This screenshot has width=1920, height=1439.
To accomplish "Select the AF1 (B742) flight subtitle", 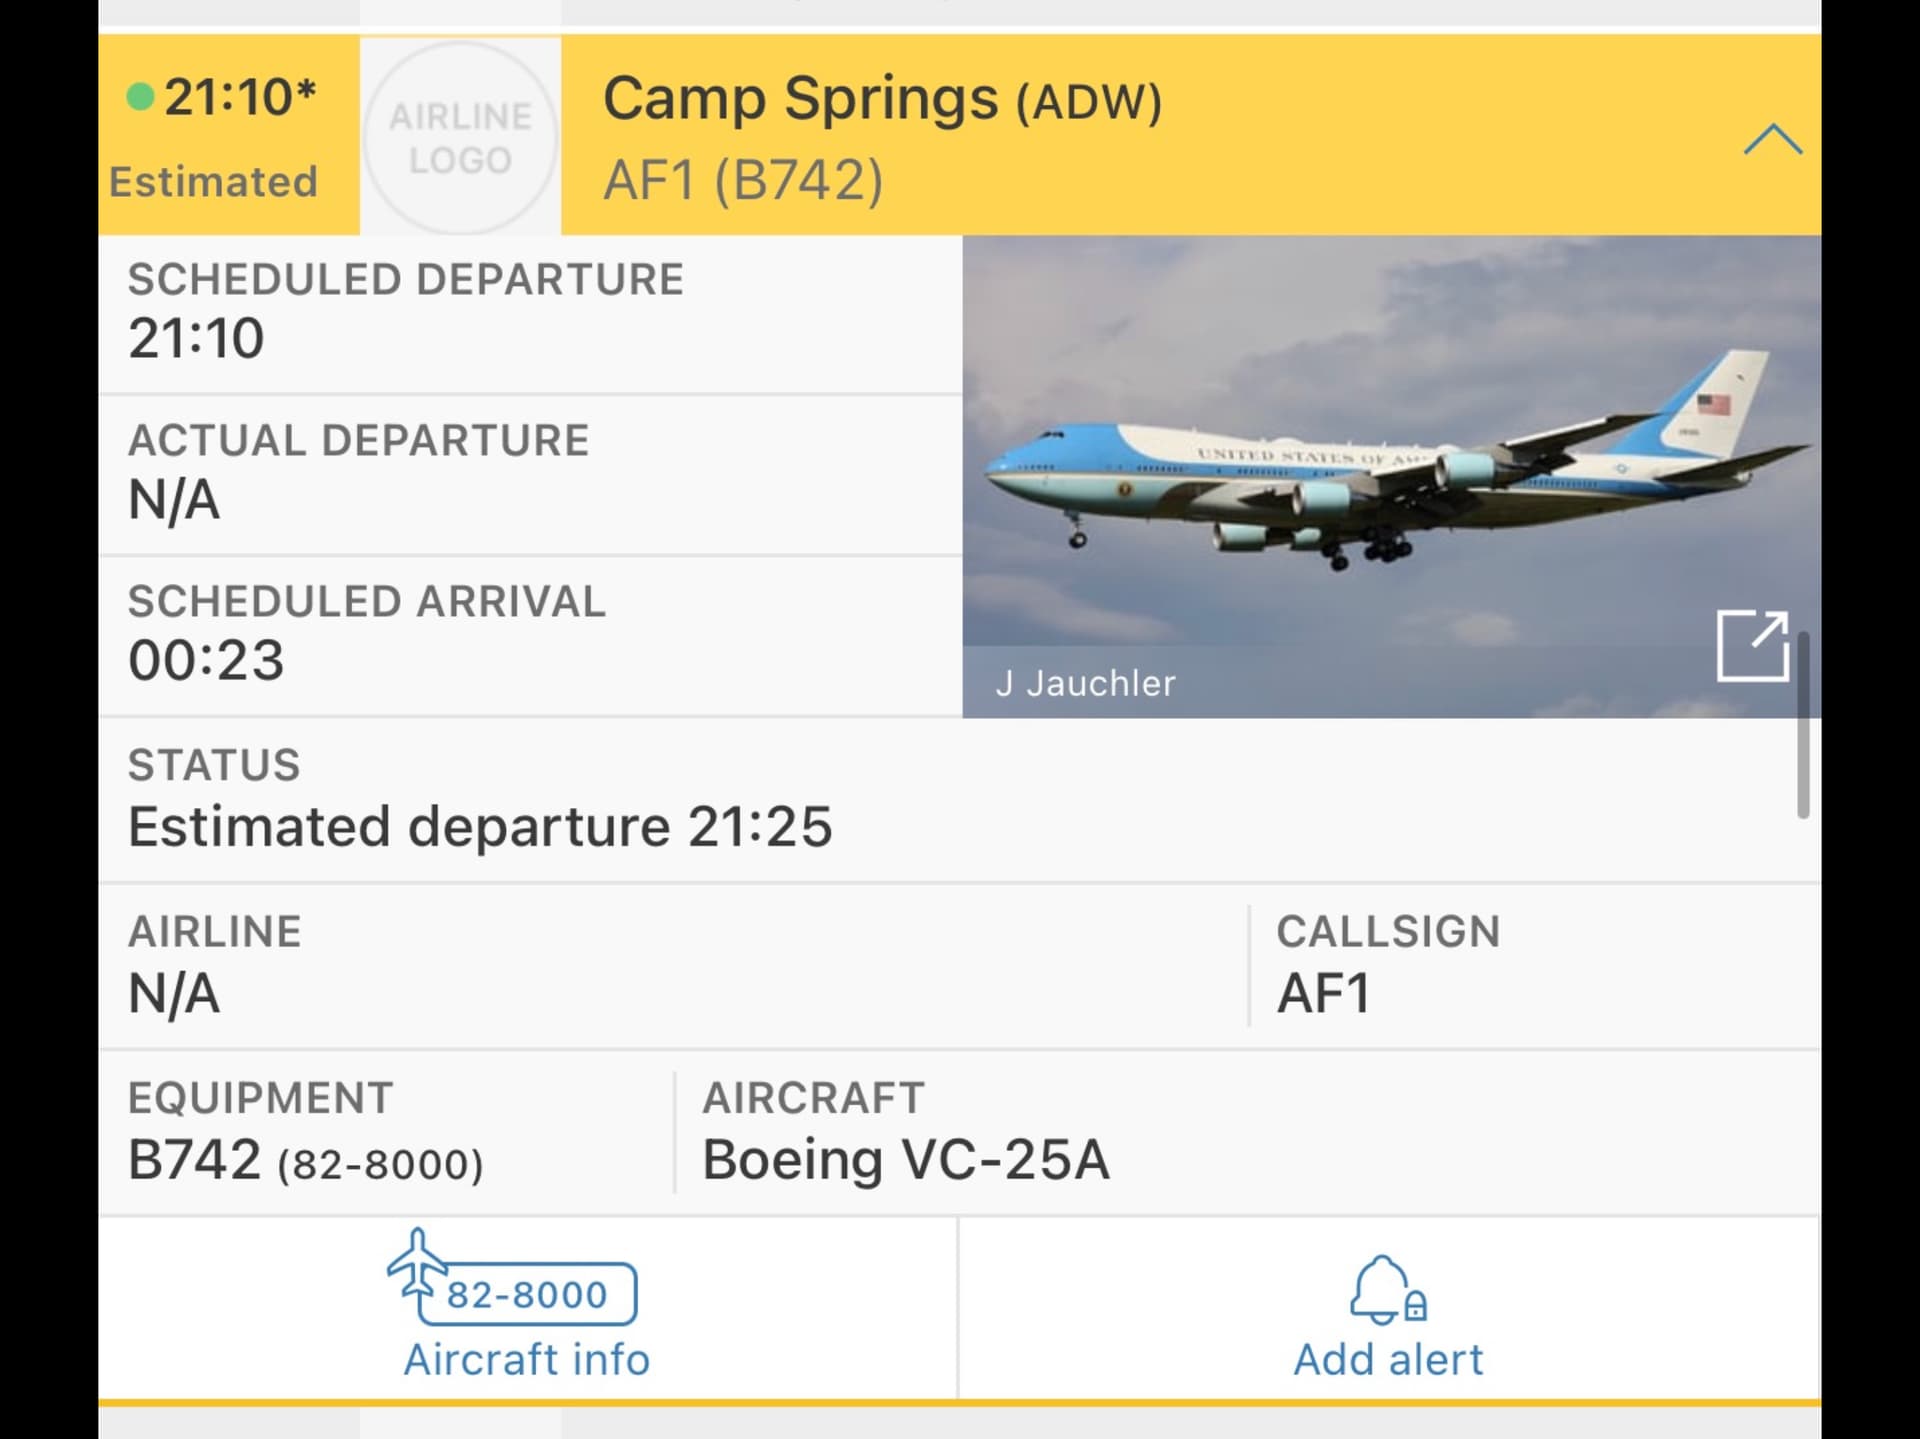I will 743,181.
